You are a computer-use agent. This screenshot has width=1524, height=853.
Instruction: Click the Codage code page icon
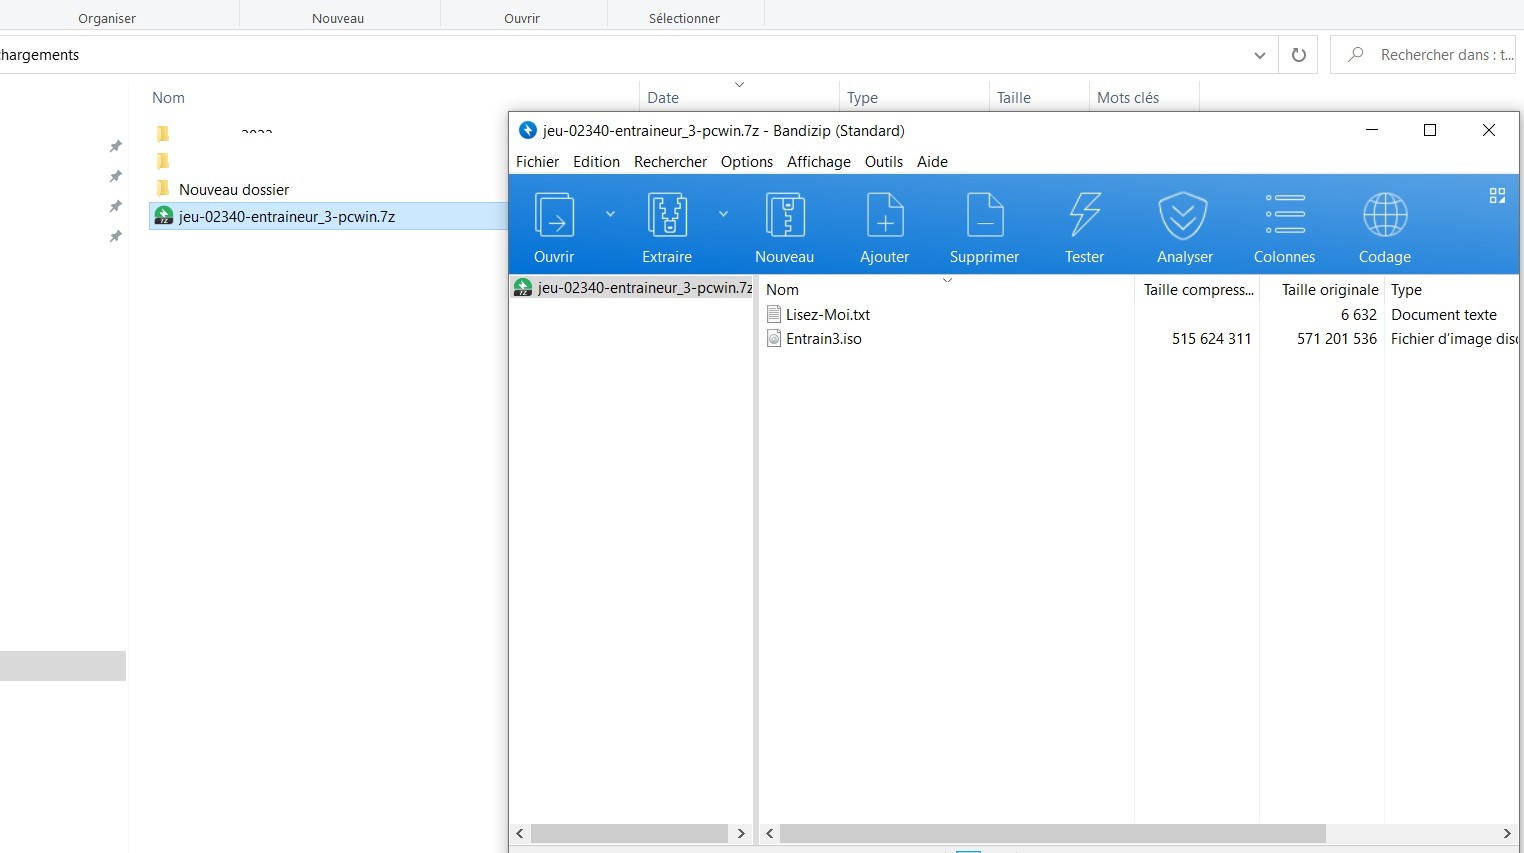coord(1385,214)
